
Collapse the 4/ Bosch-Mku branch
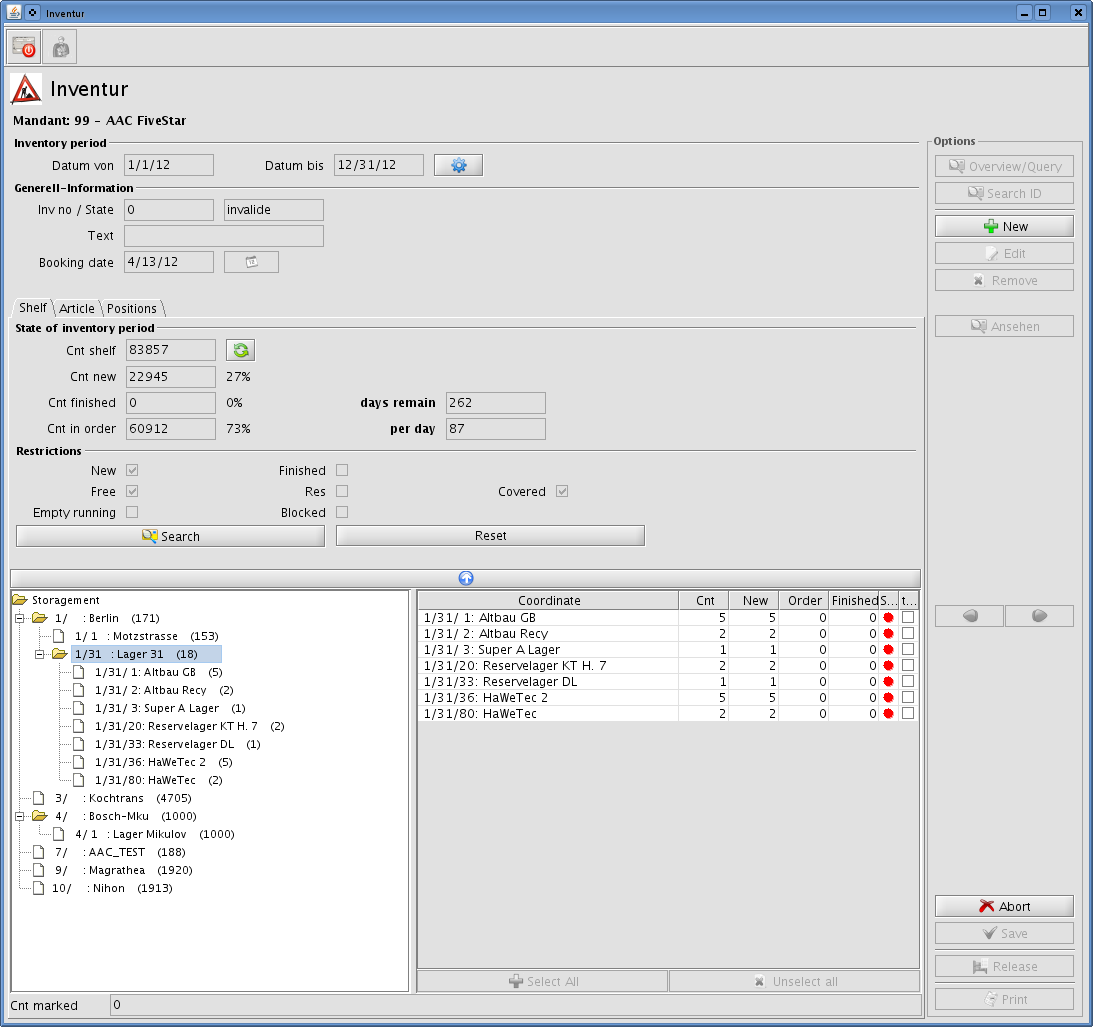point(20,816)
